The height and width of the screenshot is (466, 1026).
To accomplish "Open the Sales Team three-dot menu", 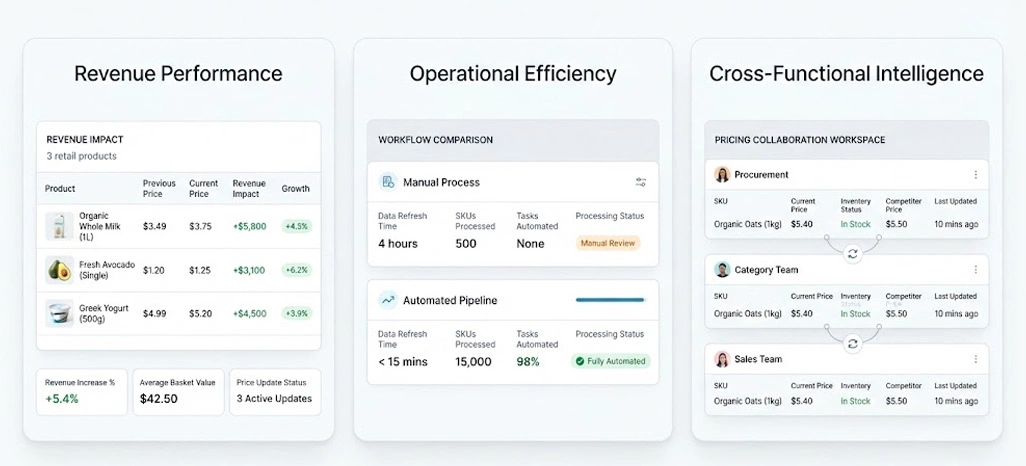I will (976, 359).
